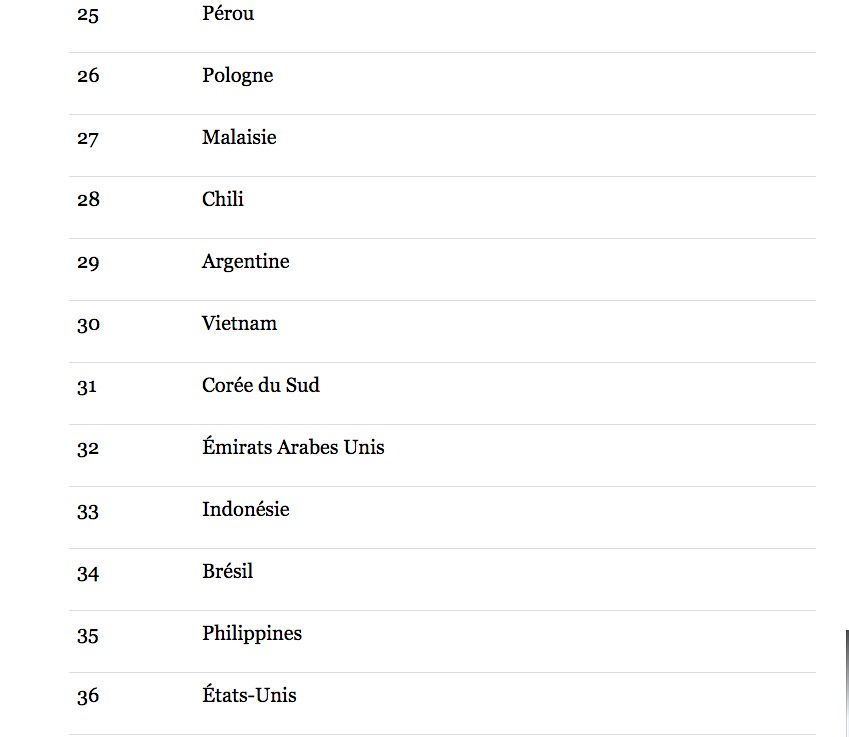
Task: Select rank number 34
Action: coord(88,573)
